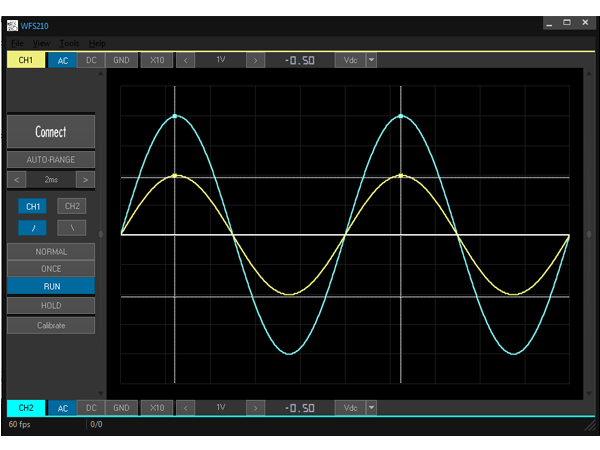Set CH1 coupling to GND
The image size is (600, 450).
click(121, 60)
